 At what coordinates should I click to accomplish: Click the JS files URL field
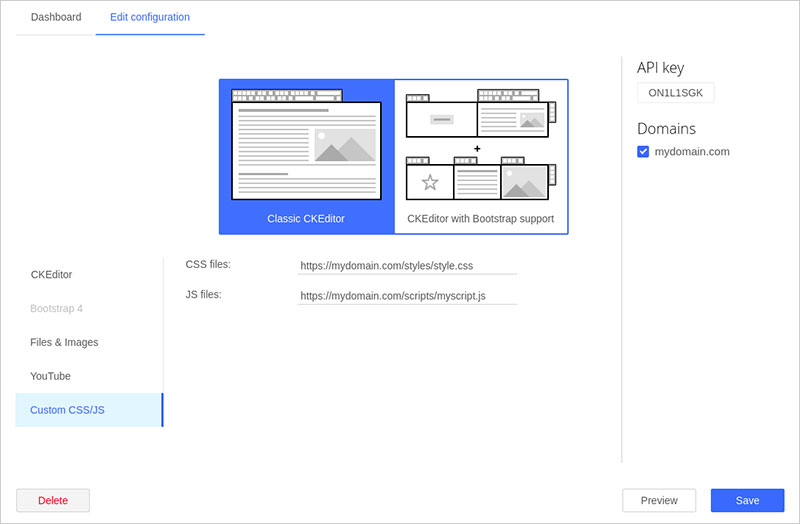pos(407,296)
